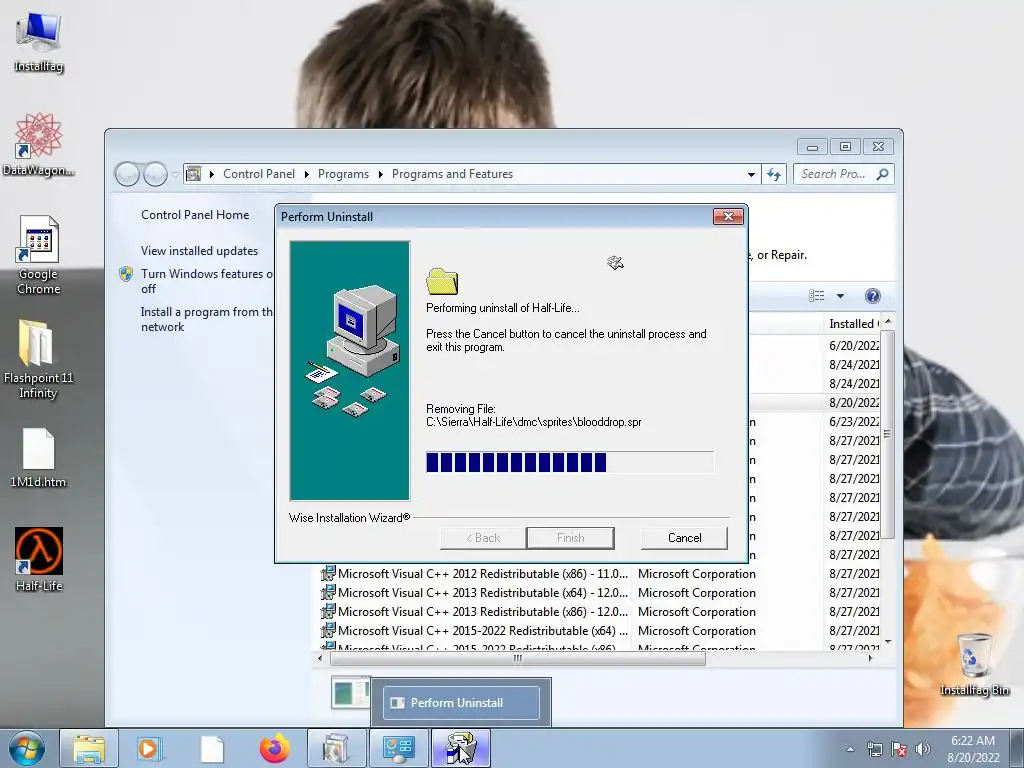This screenshot has width=1024, height=768.
Task: Open View installed updates link
Action: (199, 251)
